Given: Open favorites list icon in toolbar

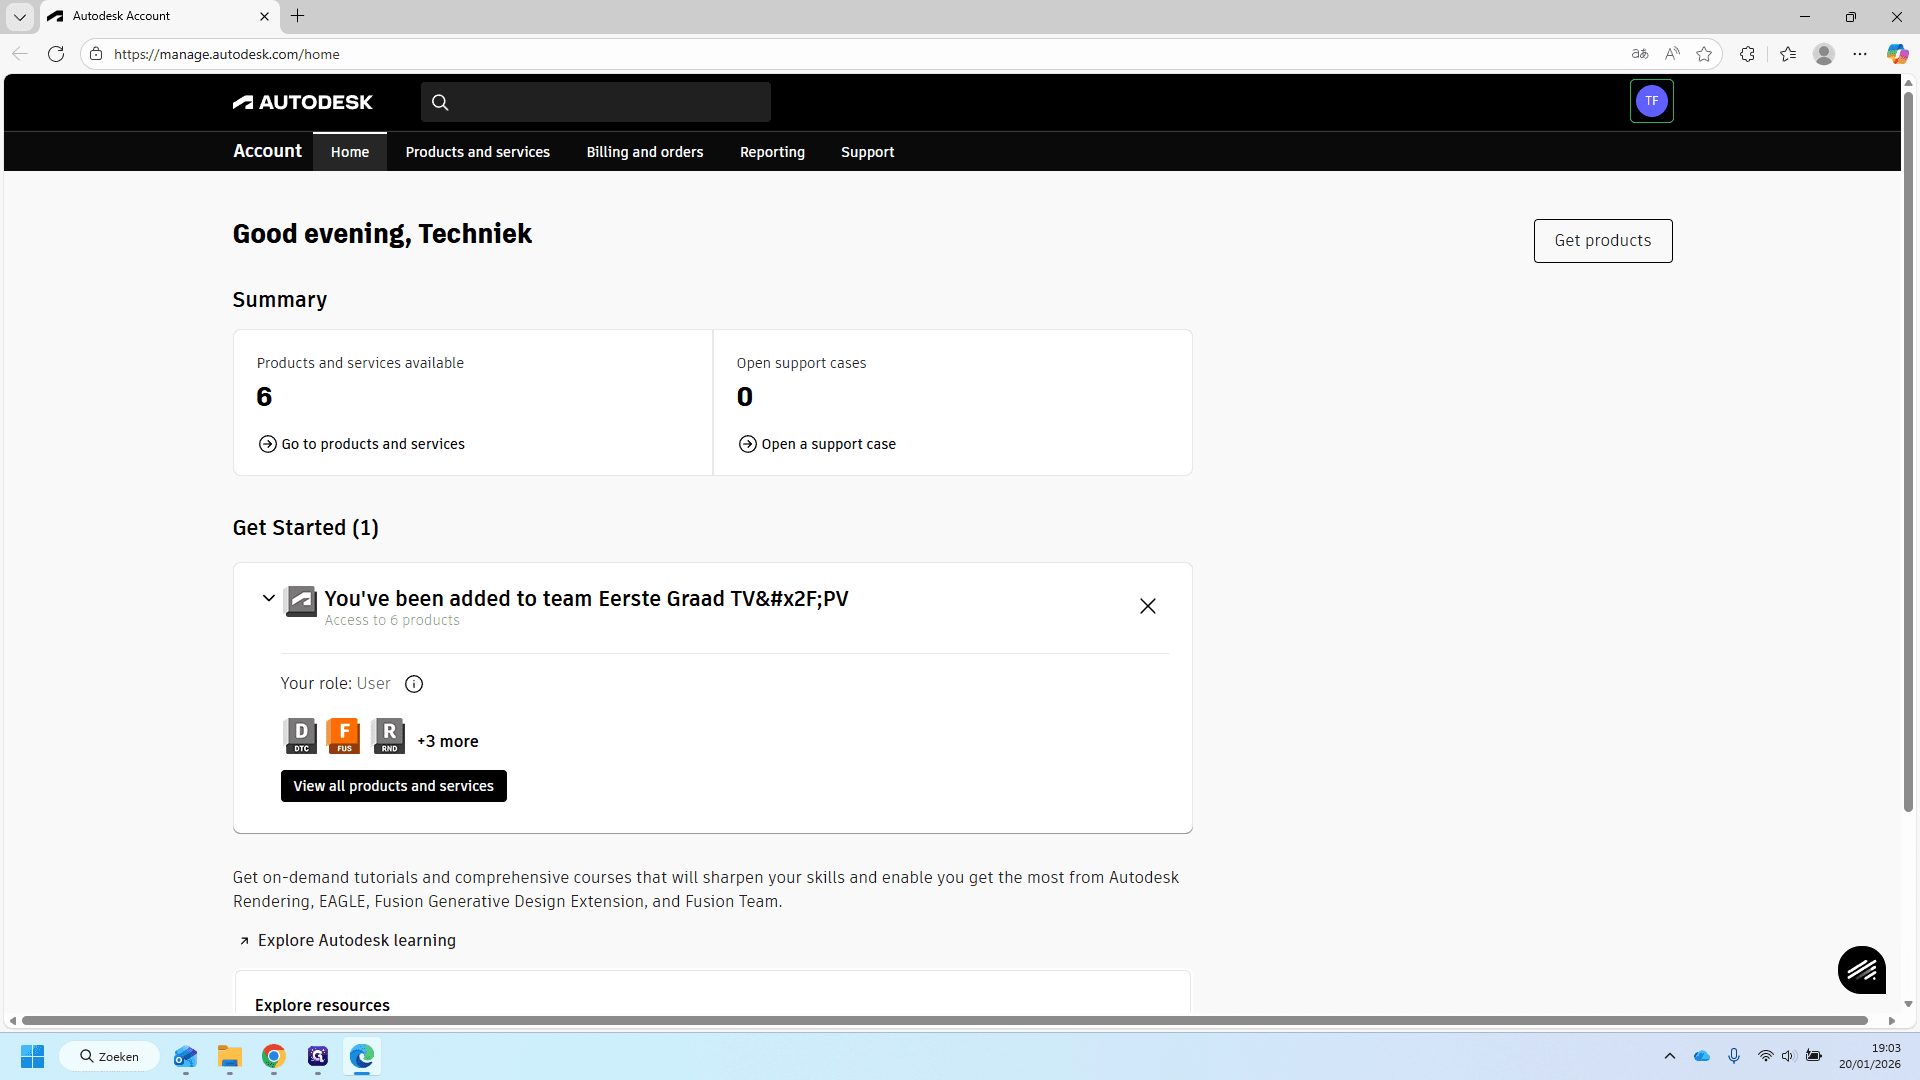Looking at the screenshot, I should (1788, 54).
